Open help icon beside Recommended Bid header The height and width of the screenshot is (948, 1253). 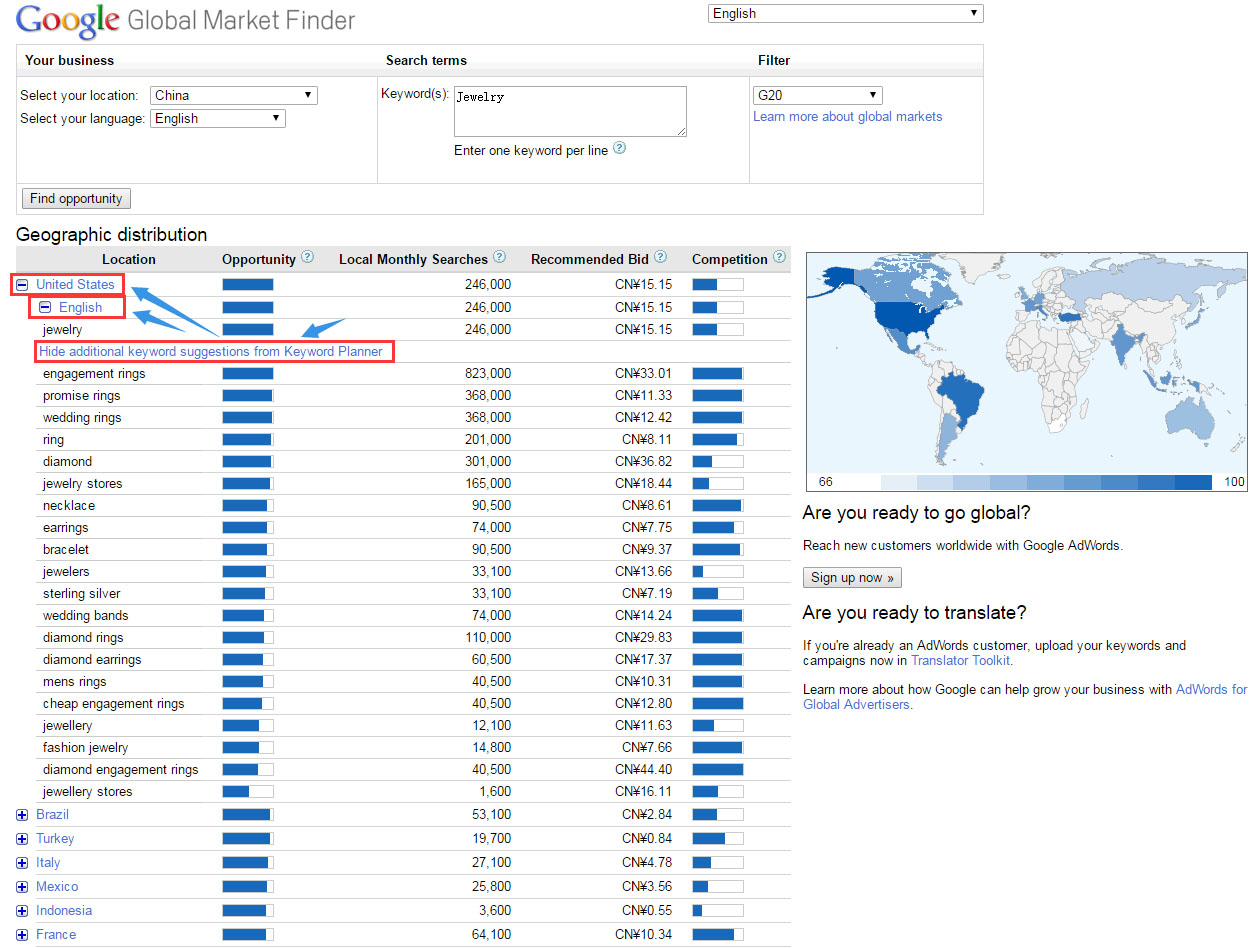(x=660, y=257)
